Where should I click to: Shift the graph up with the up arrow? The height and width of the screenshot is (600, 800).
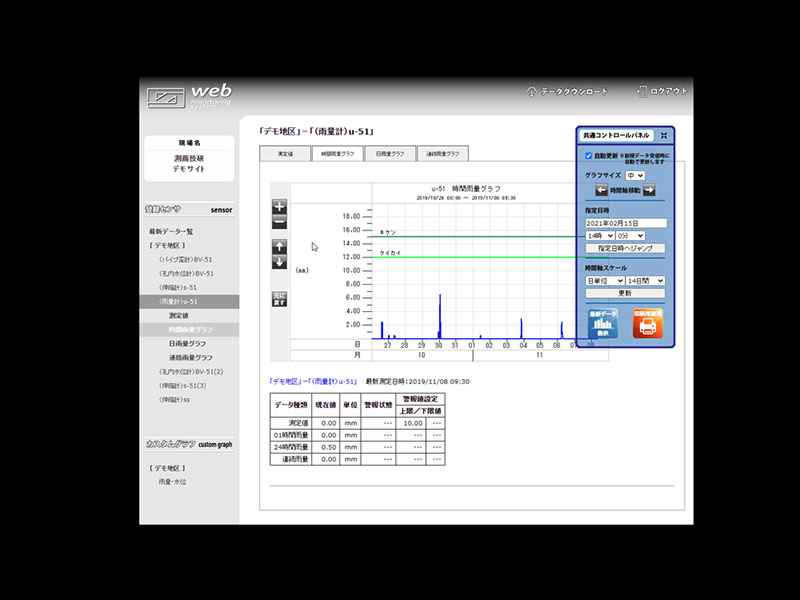[x=279, y=246]
